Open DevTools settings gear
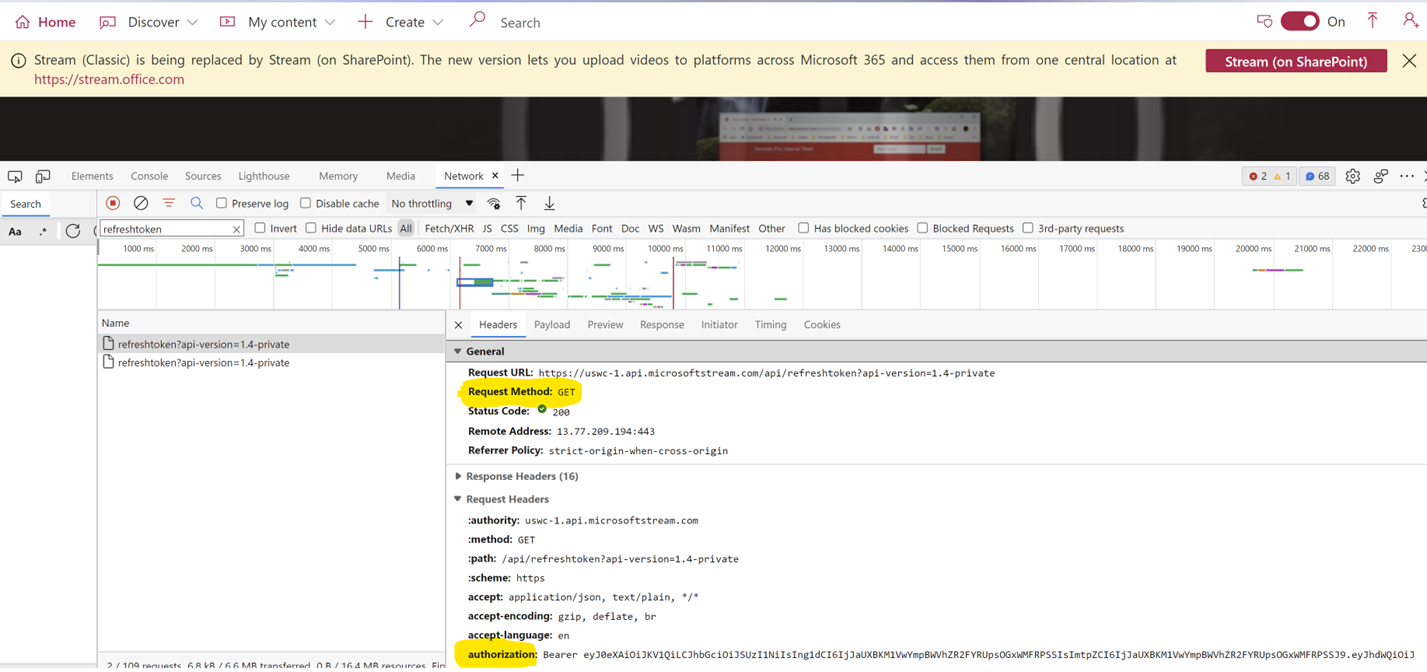 tap(1353, 176)
